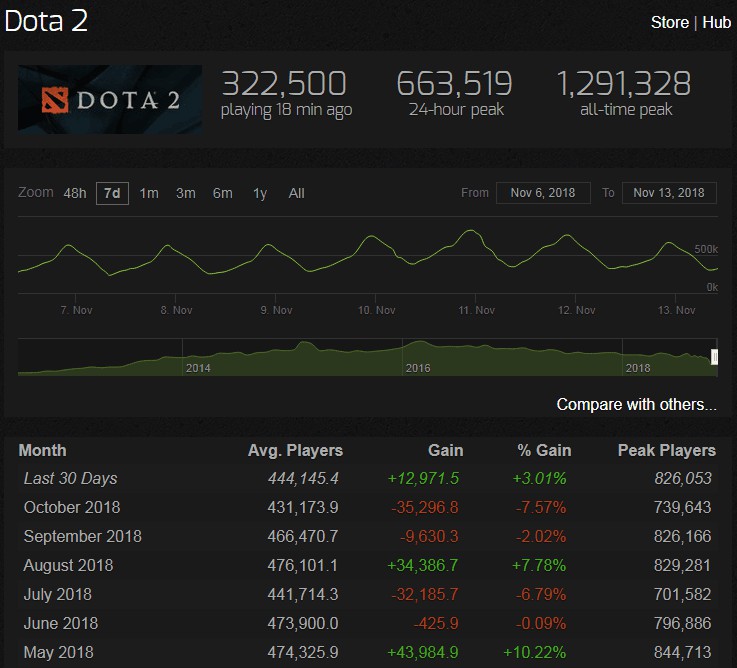Open the Store link
Screen dimensions: 737x668
coord(670,22)
